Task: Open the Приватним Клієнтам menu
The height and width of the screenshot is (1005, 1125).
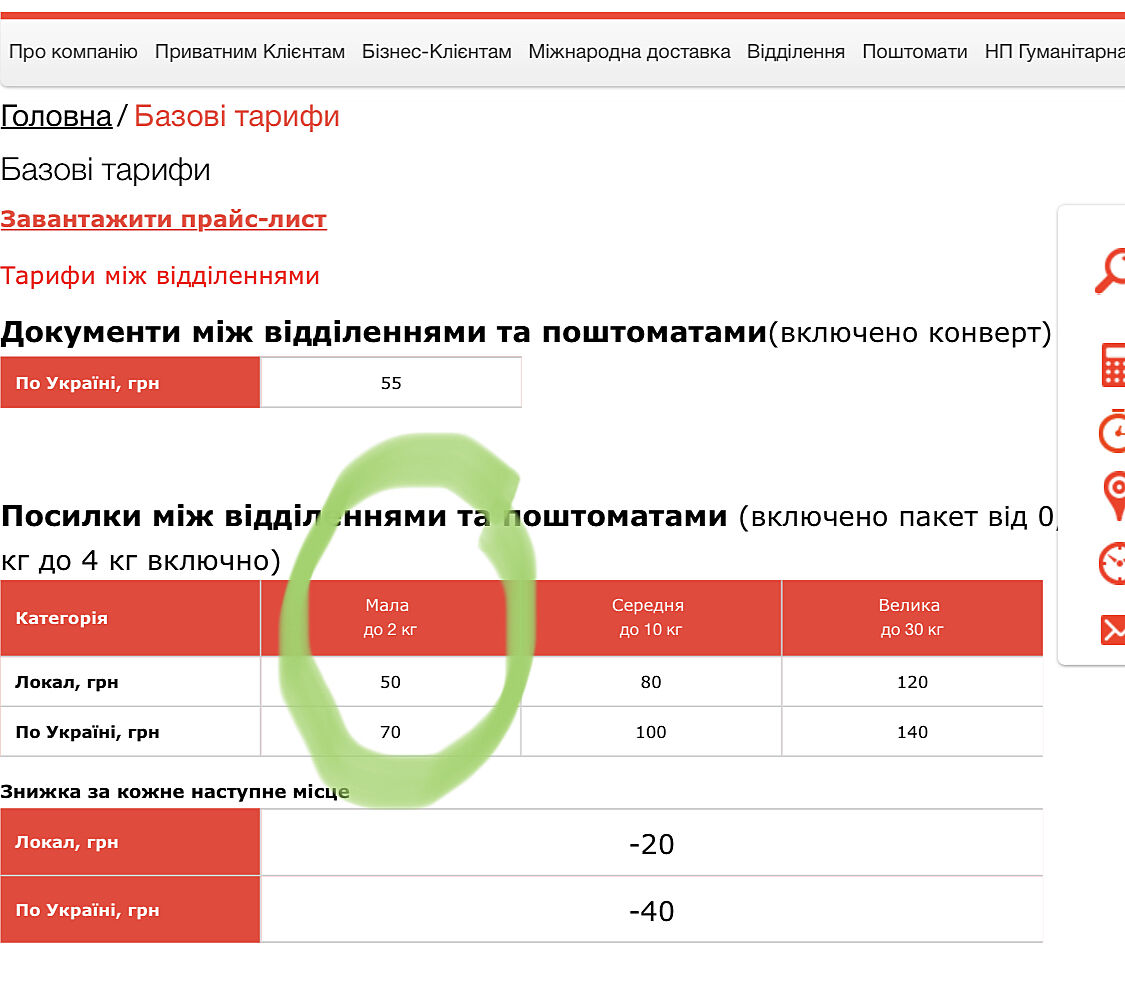Action: pyautogui.click(x=249, y=52)
